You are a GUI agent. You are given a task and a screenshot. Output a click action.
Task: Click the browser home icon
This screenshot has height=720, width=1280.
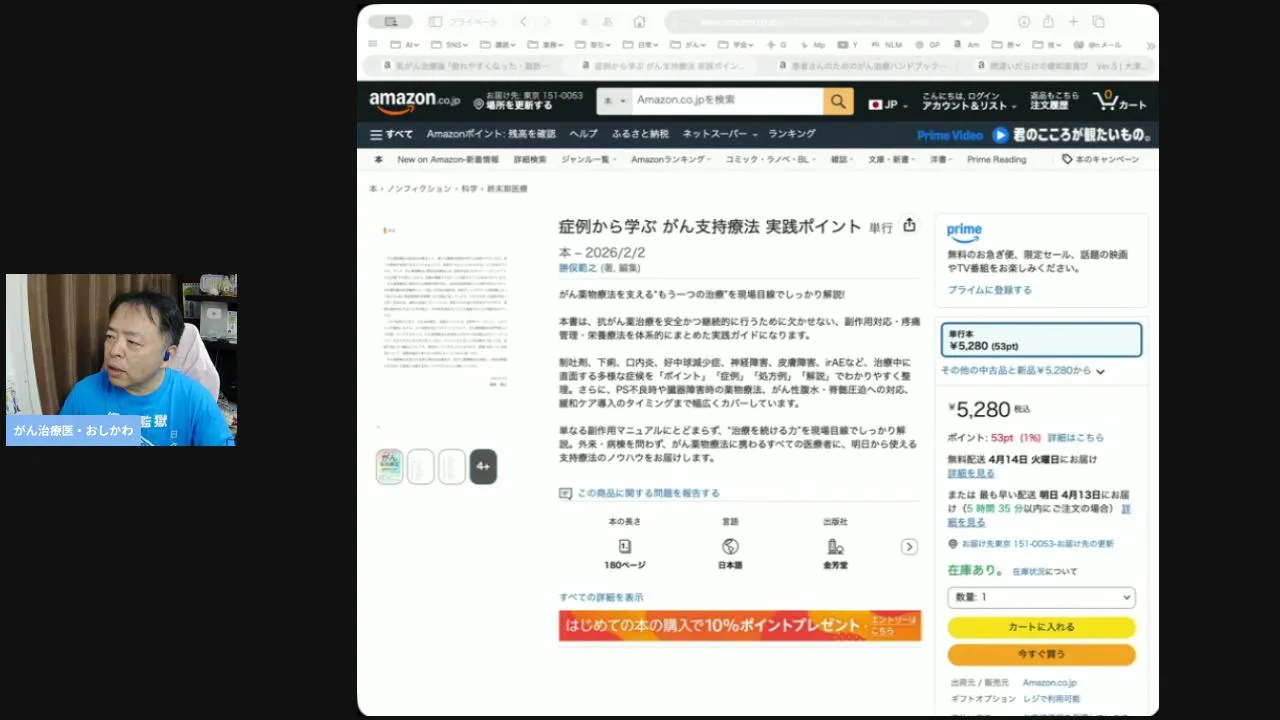point(639,22)
